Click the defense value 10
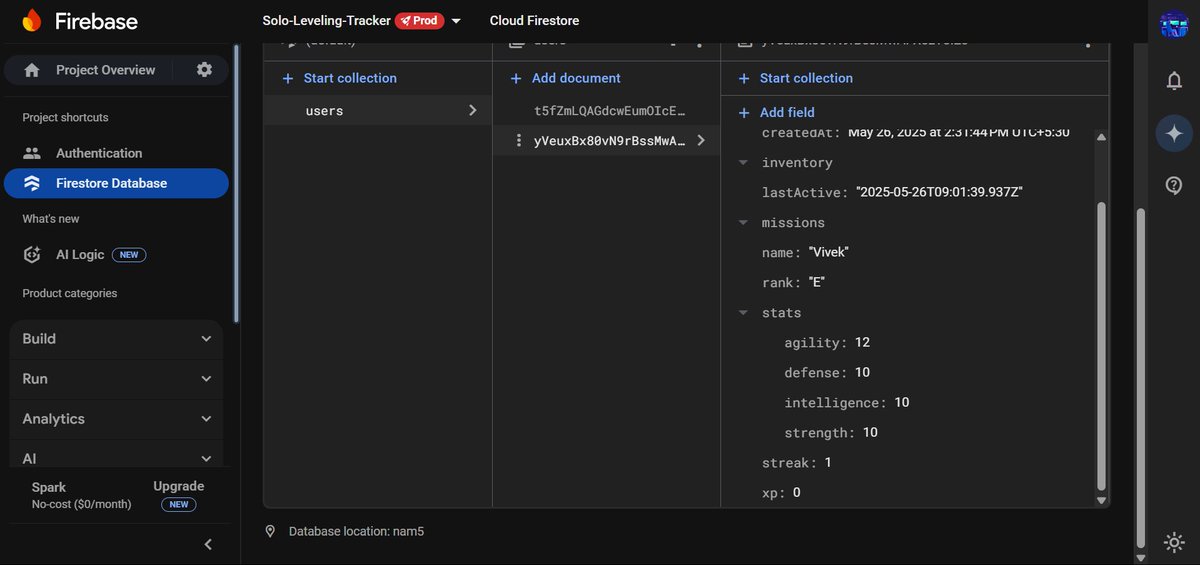This screenshot has height=565, width=1200. [862, 373]
